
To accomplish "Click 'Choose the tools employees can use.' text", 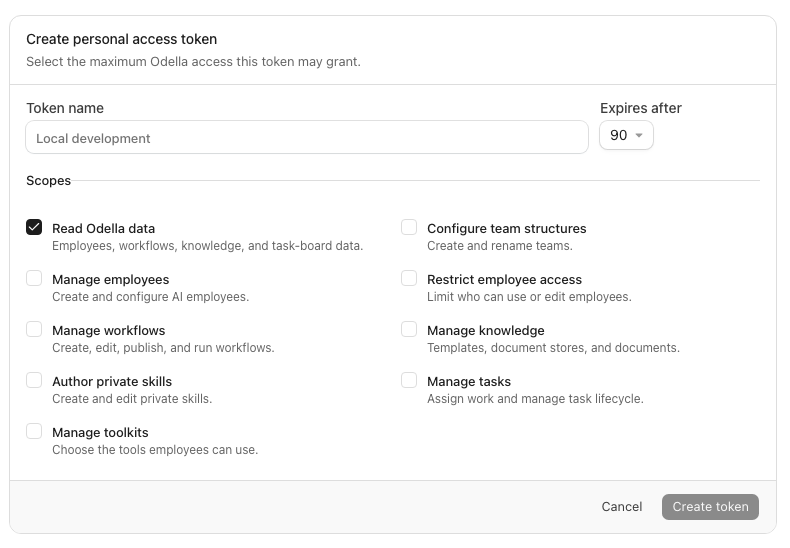I will tap(155, 450).
